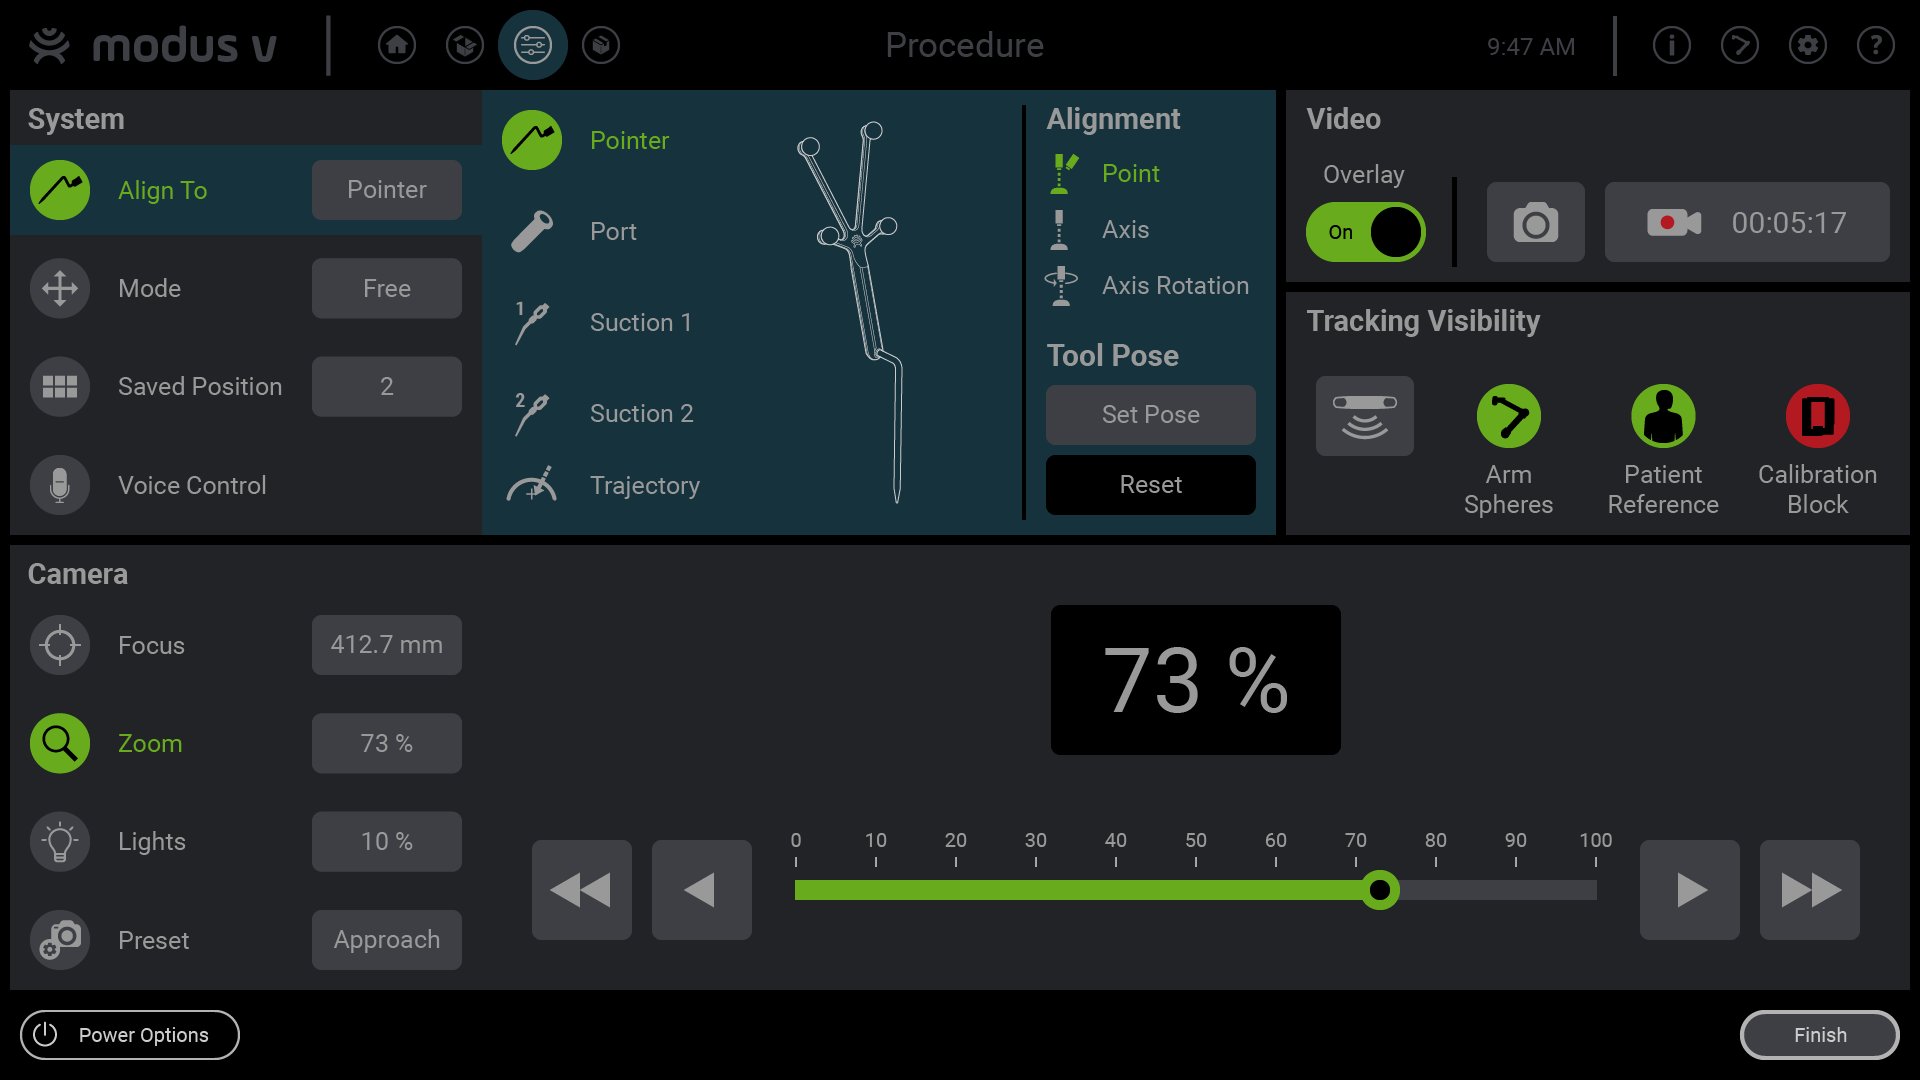Select the Suction 1 tool
The image size is (1920, 1080).
click(x=640, y=322)
